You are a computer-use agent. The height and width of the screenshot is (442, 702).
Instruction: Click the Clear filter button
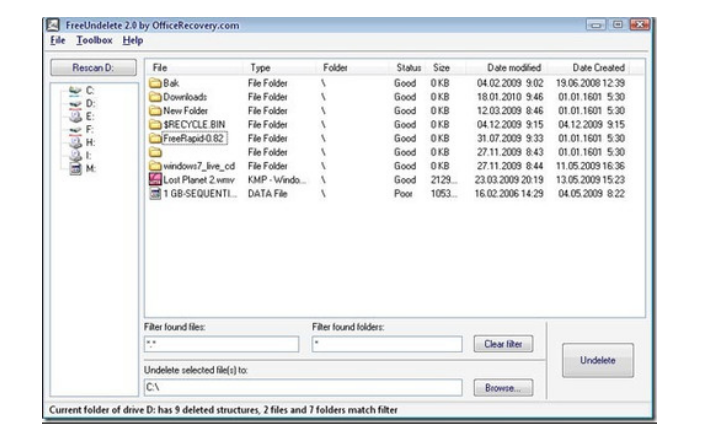503,344
